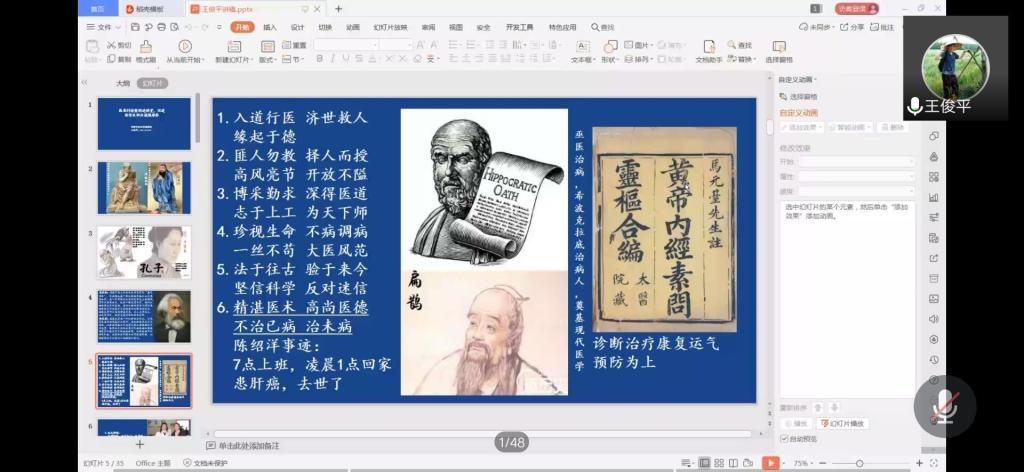Click the Reset (重置) icon
The image size is (1024, 472).
click(287, 45)
